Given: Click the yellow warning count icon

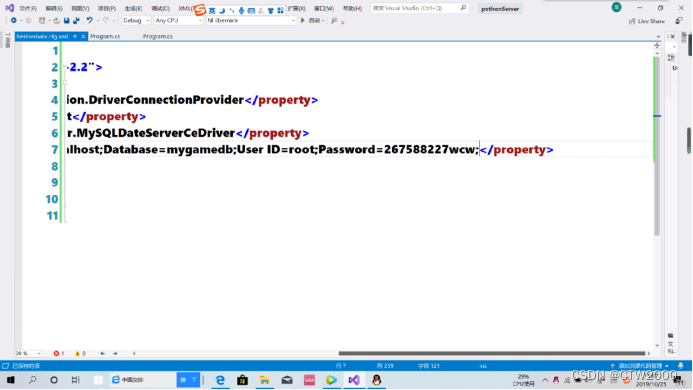Looking at the screenshot, I should pyautogui.click(x=77, y=353).
